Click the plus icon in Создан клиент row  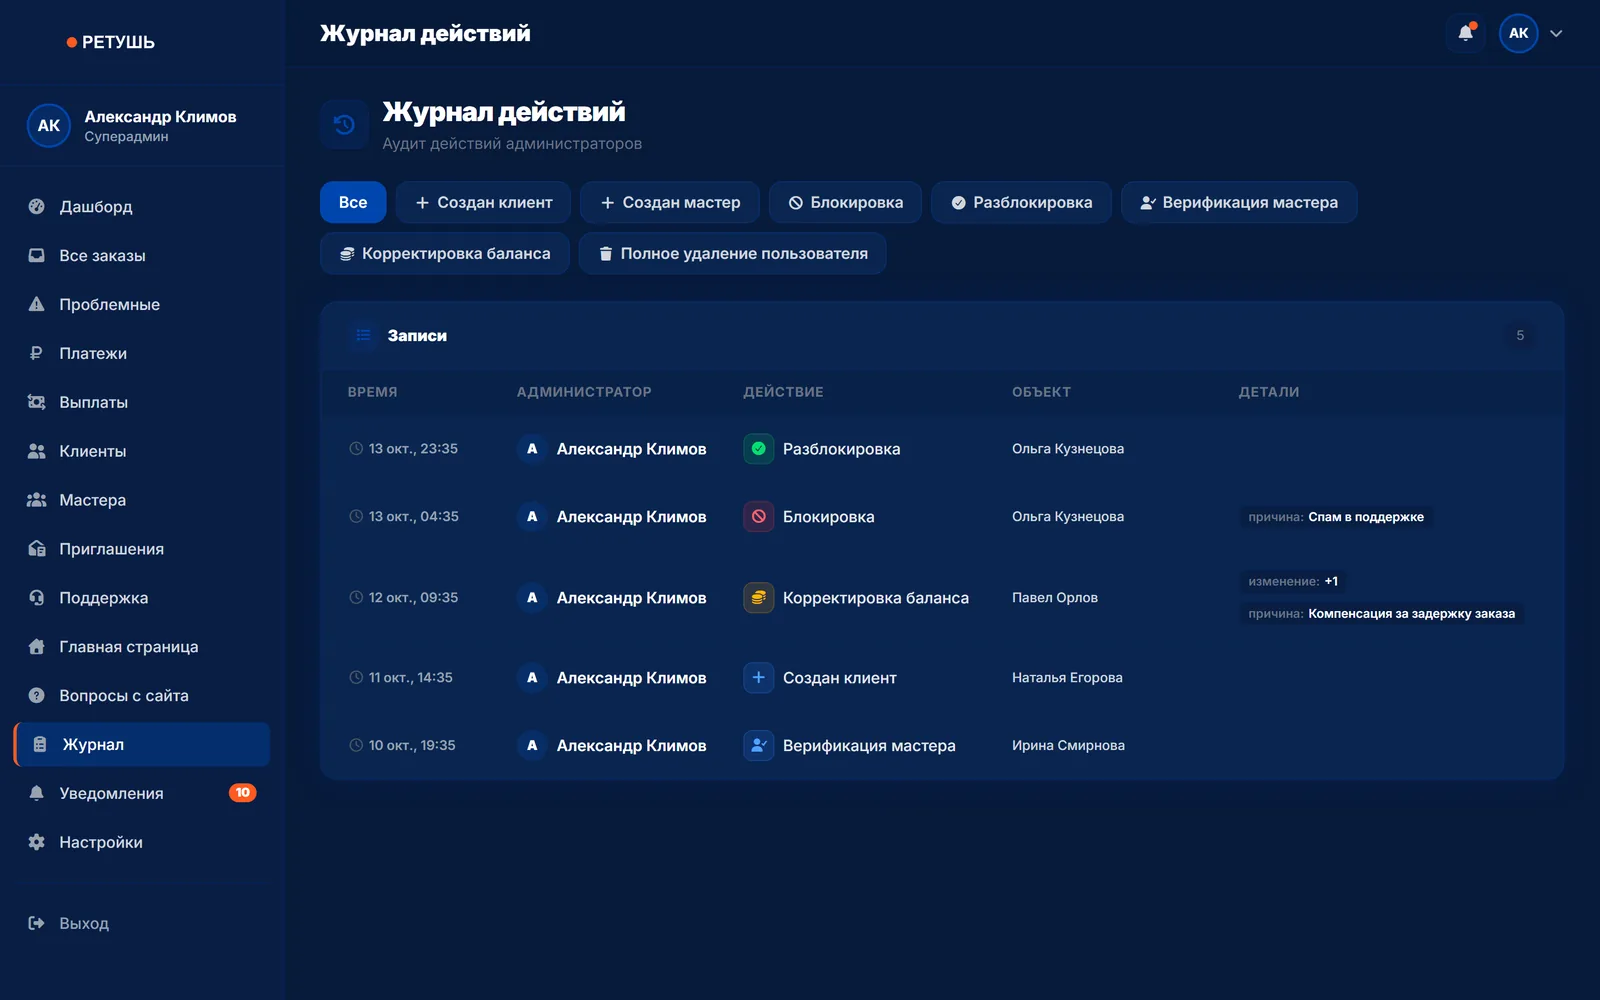tap(759, 678)
